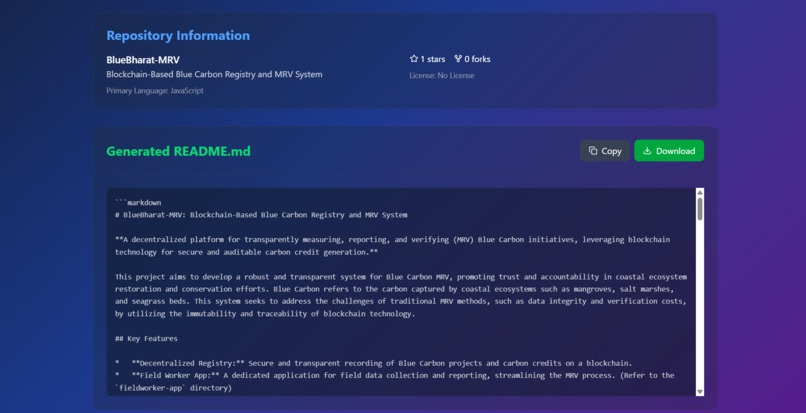Screen dimensions: 806x413
Task: Click the repository description under BlueBharat-MRV
Action: [214, 75]
